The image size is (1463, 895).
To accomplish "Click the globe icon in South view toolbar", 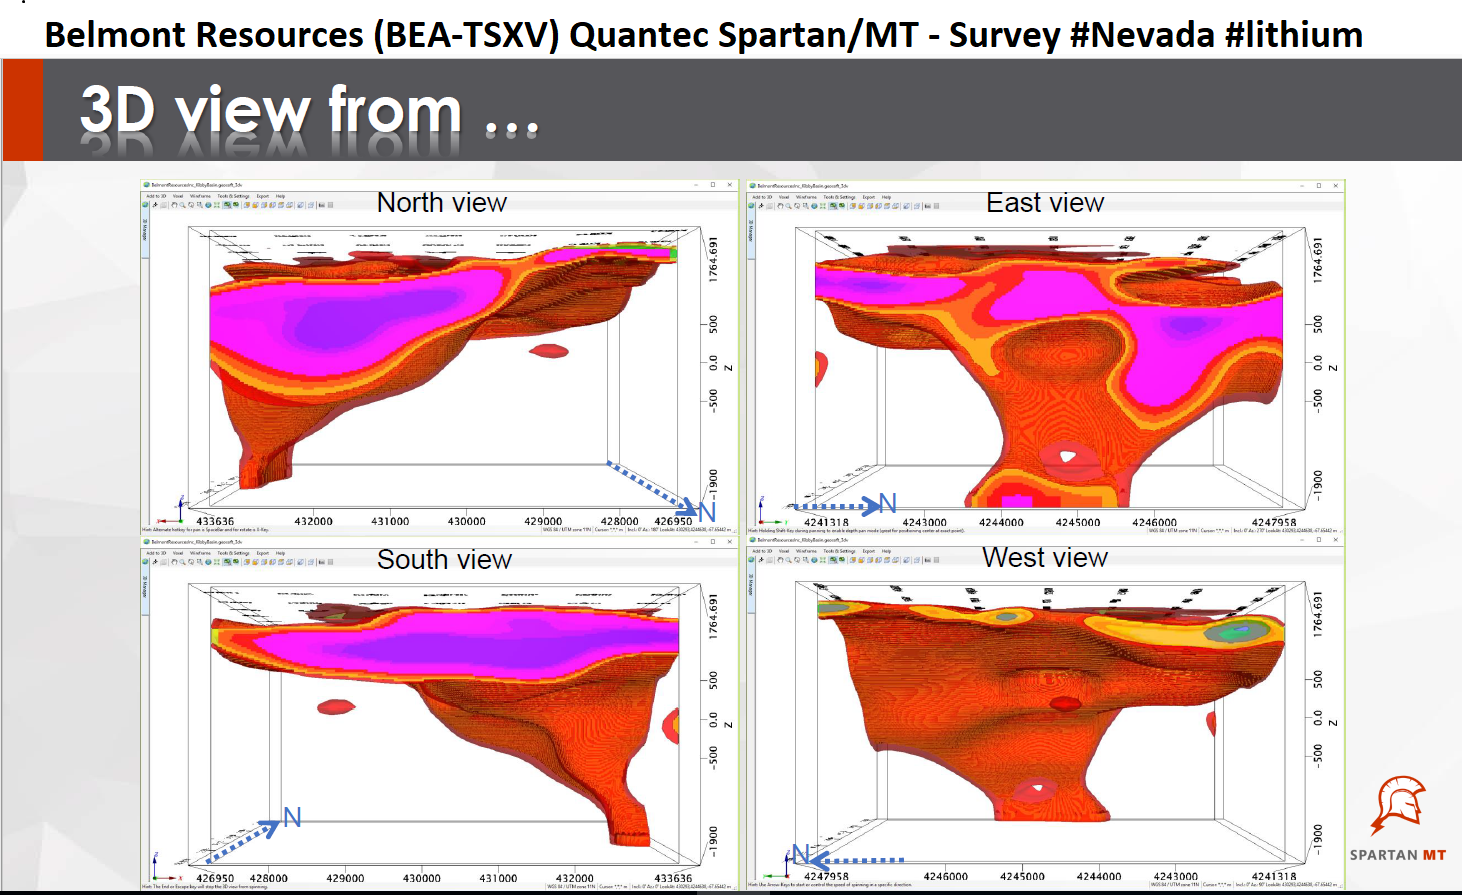I will (x=208, y=562).
